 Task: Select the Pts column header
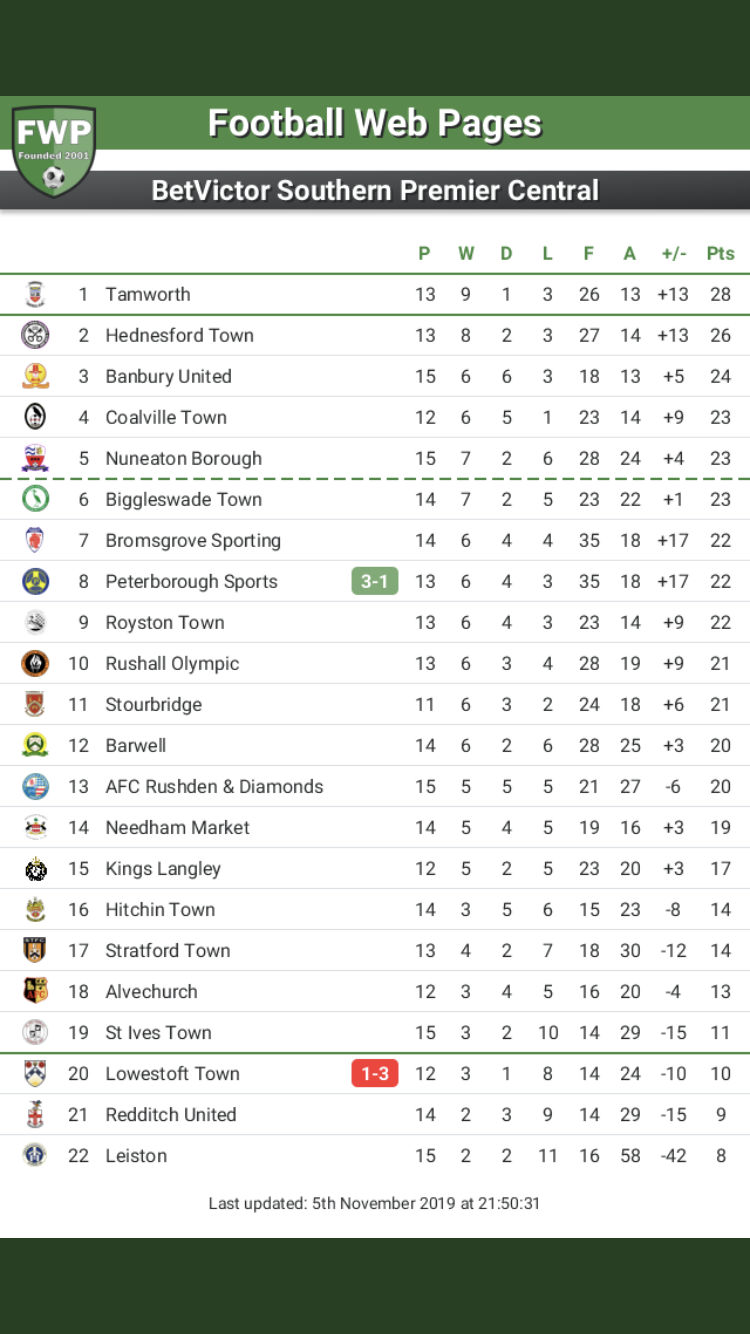point(720,253)
